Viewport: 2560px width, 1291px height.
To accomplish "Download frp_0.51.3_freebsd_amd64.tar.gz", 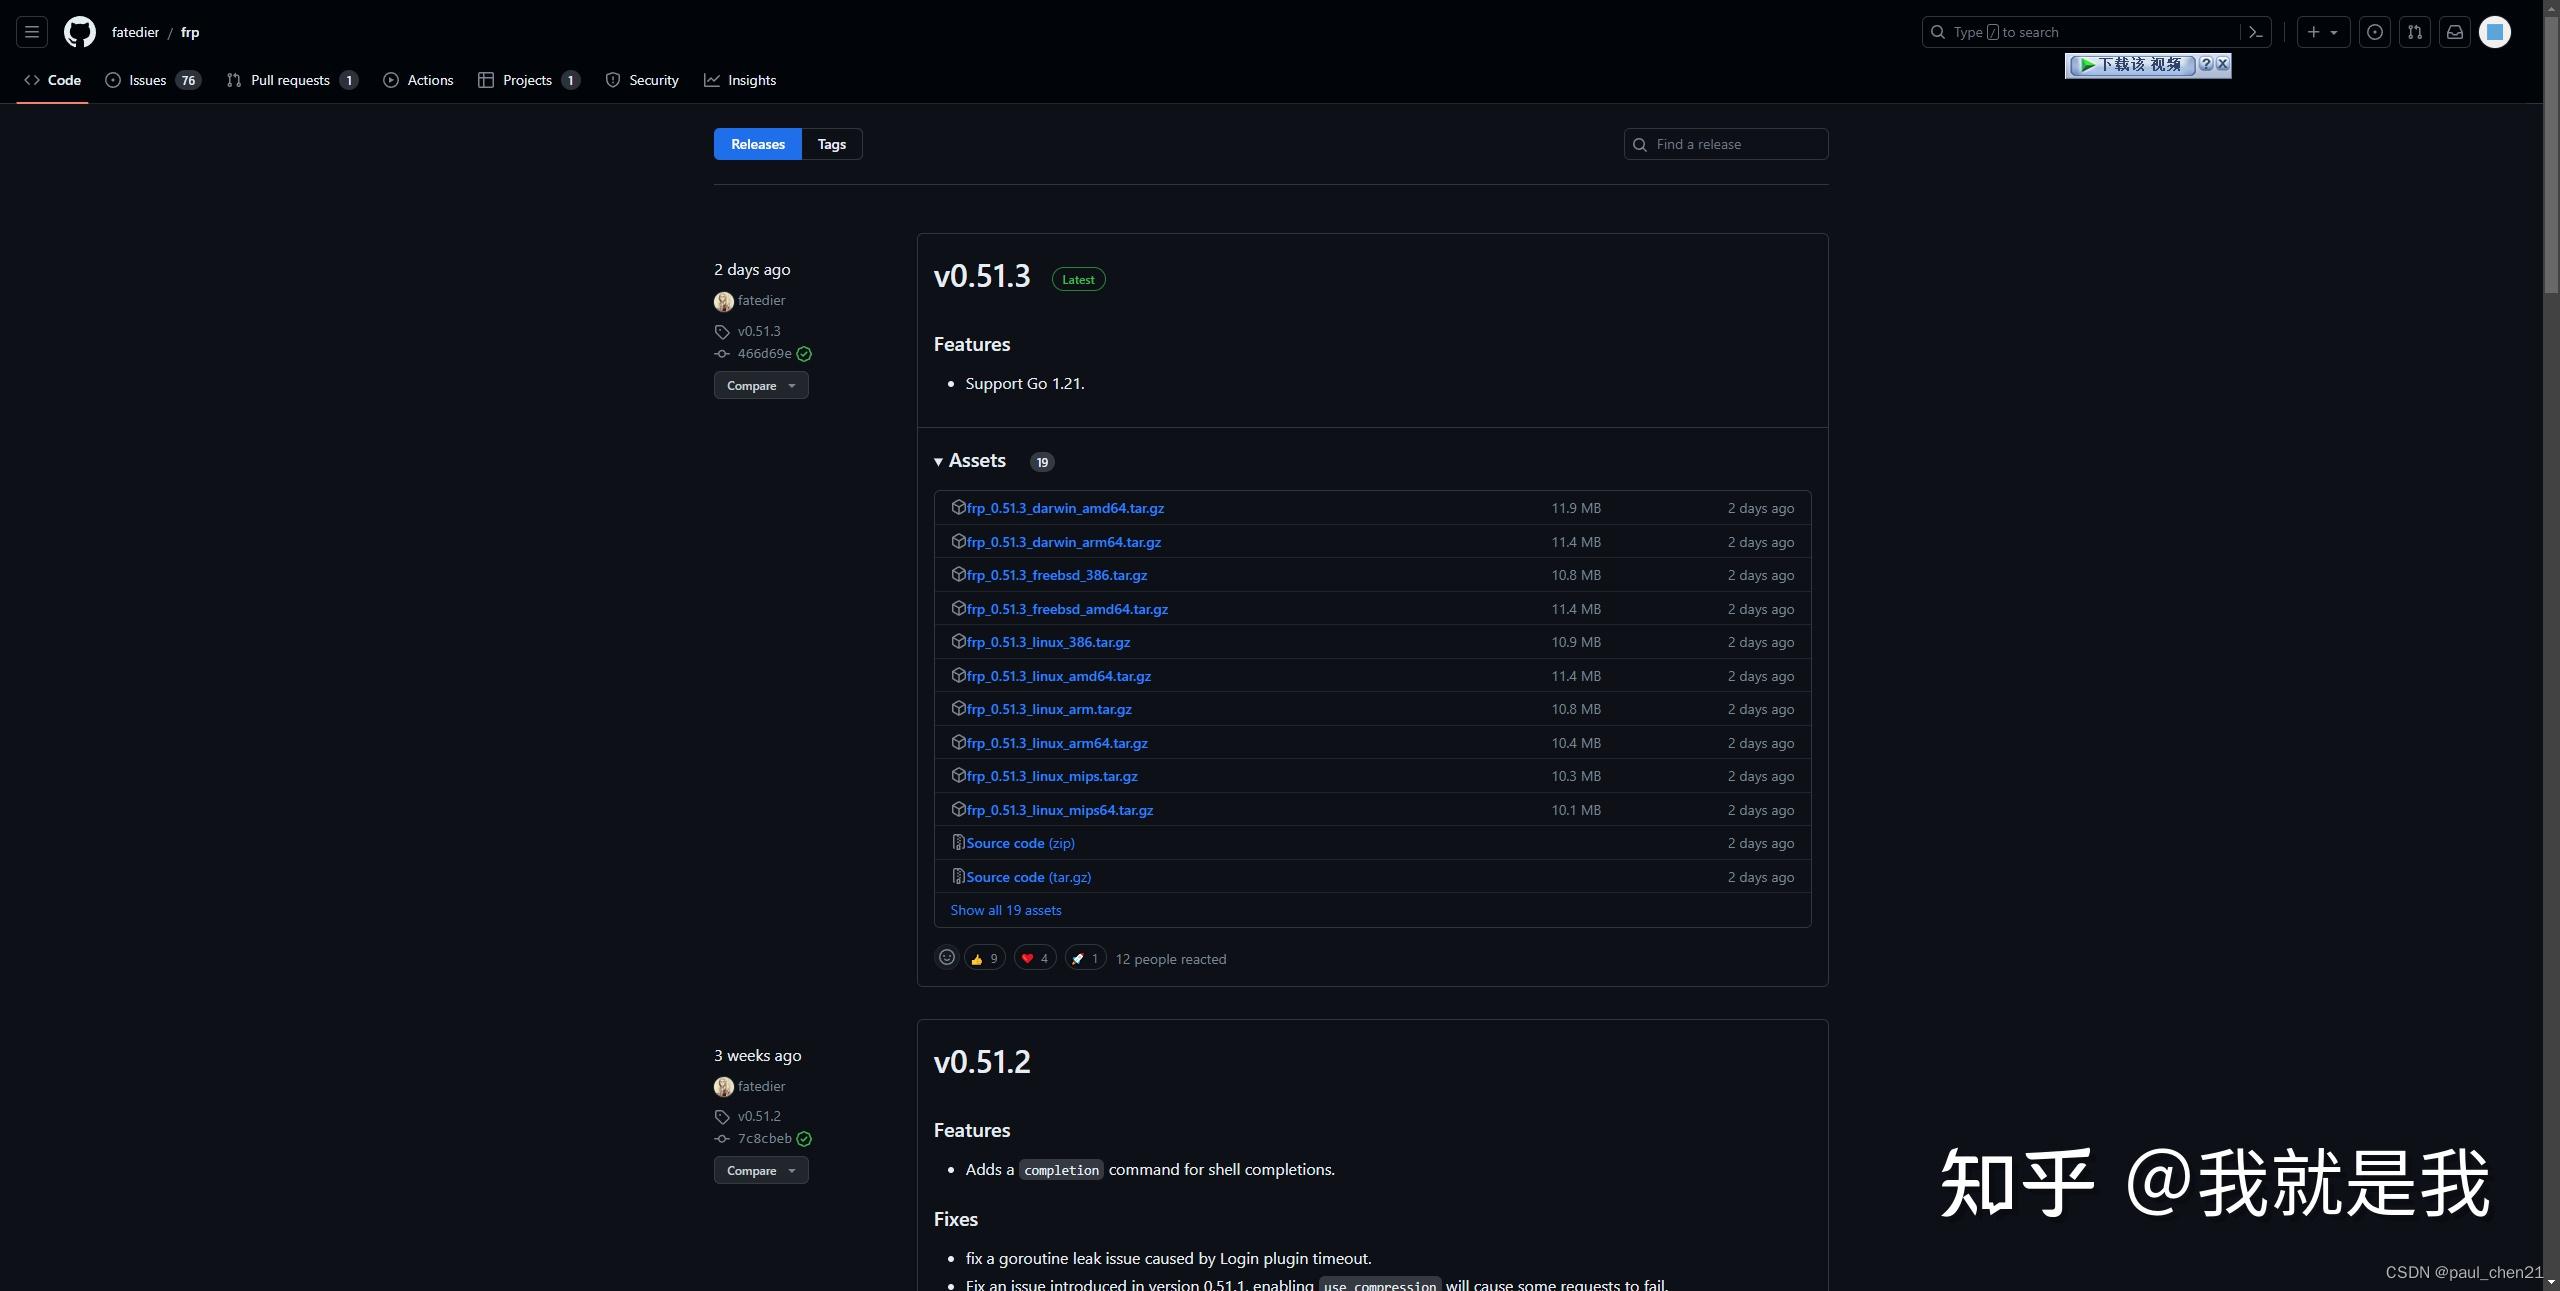I will (1067, 609).
